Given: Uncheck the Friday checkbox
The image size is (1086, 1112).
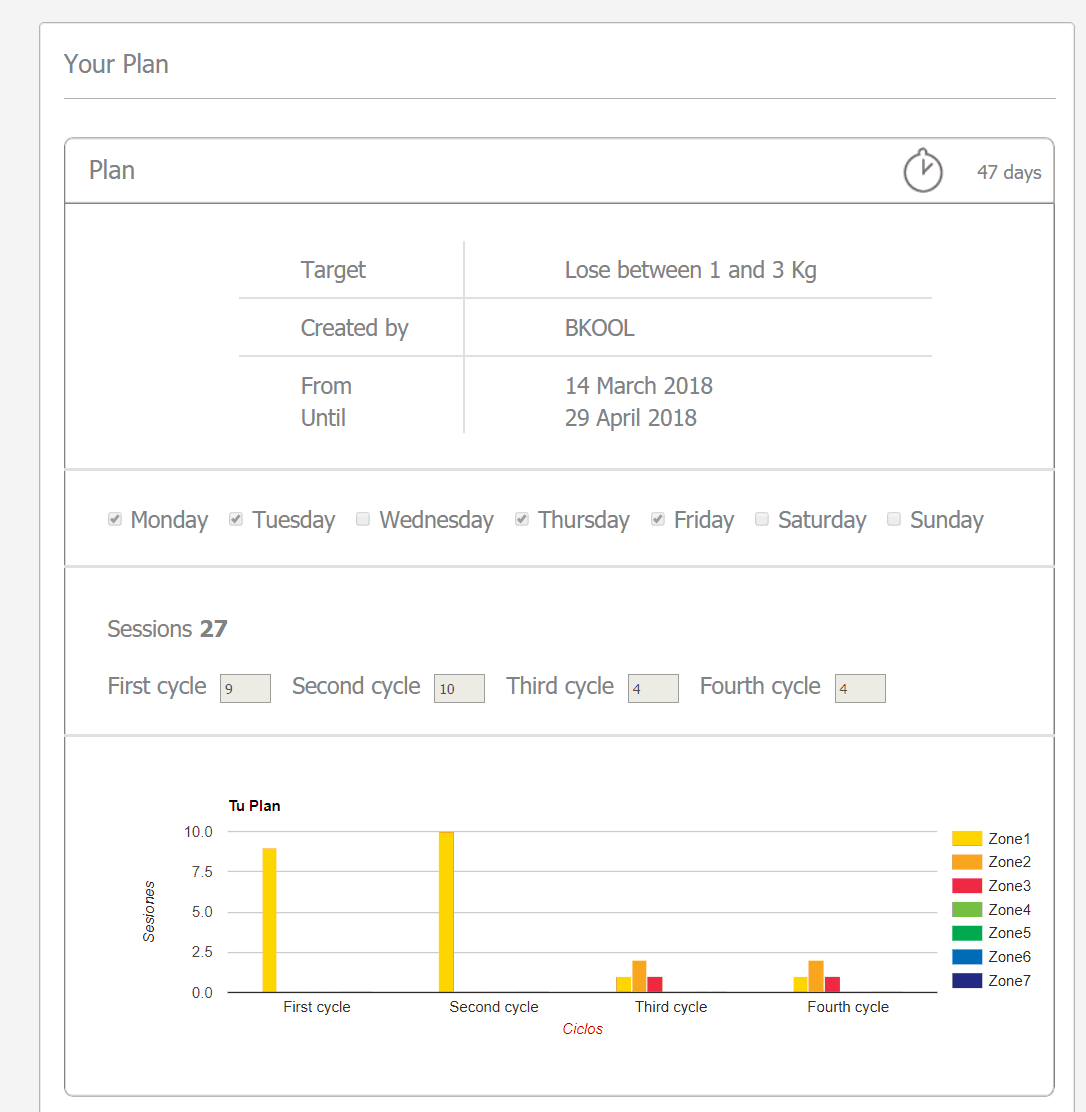Looking at the screenshot, I should coord(658,519).
